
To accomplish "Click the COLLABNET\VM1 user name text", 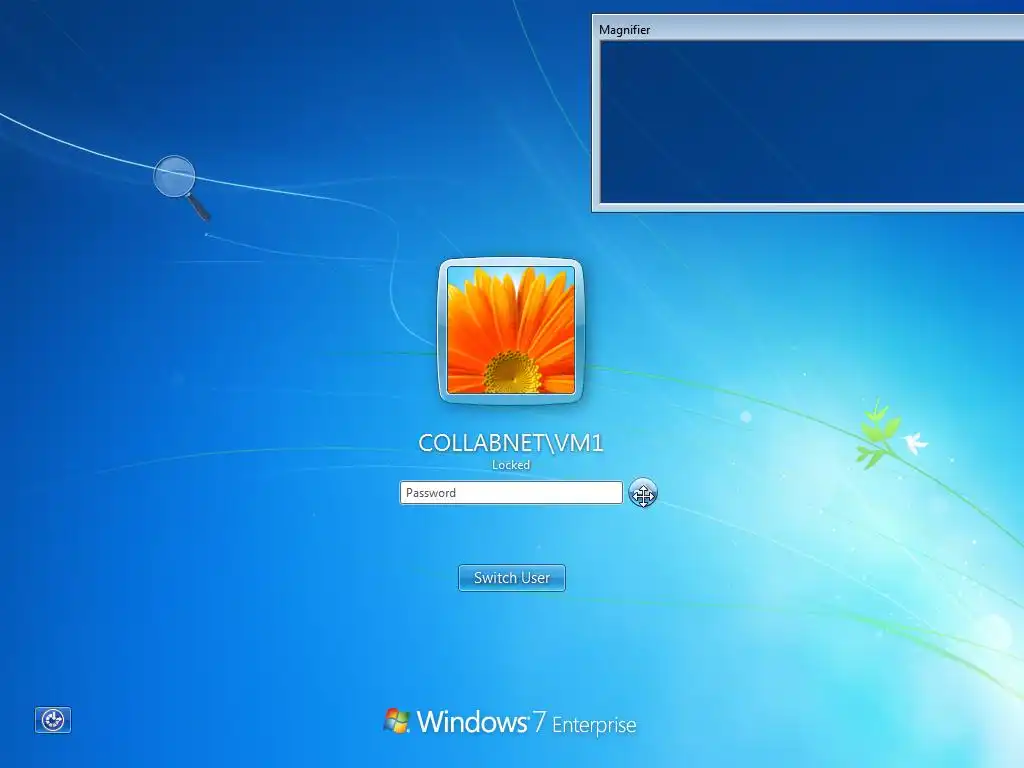I will (x=511, y=443).
